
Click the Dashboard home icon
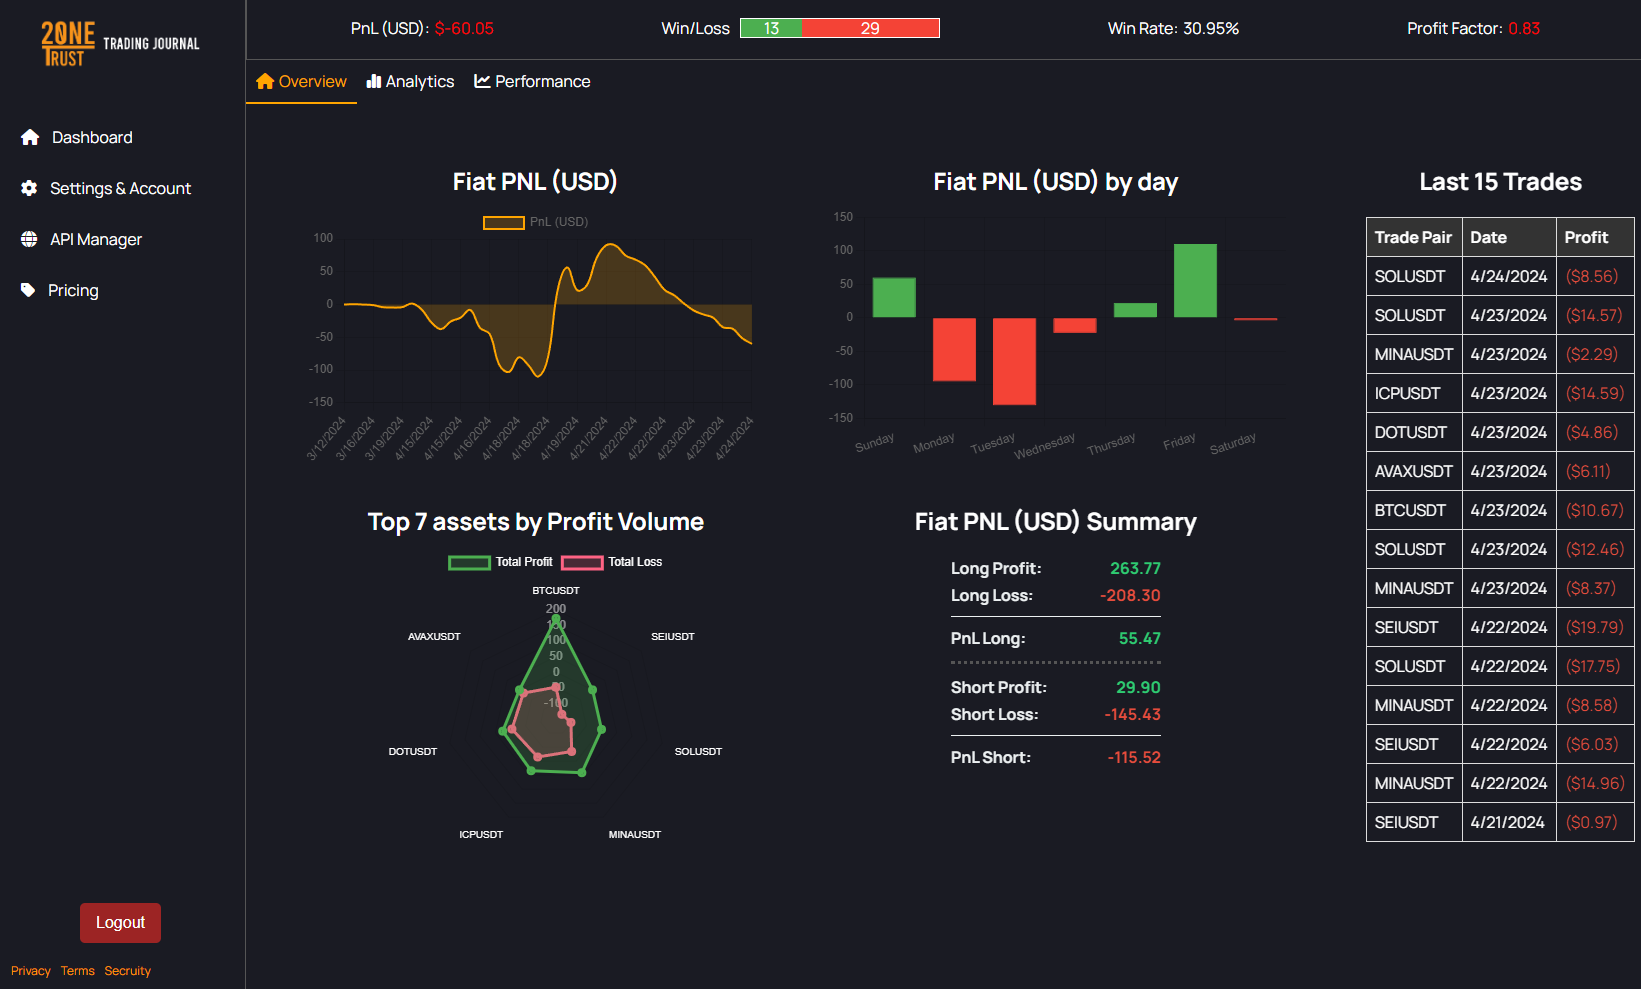(x=30, y=137)
